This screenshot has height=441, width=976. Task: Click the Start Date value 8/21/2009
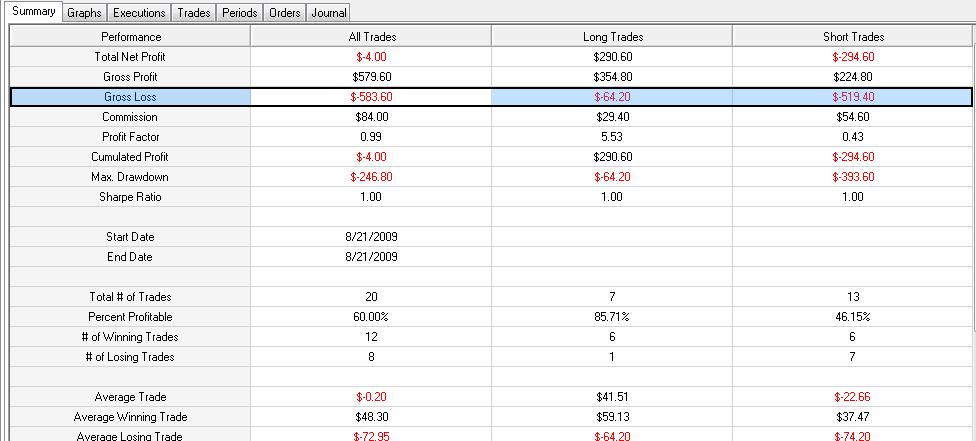[372, 237]
